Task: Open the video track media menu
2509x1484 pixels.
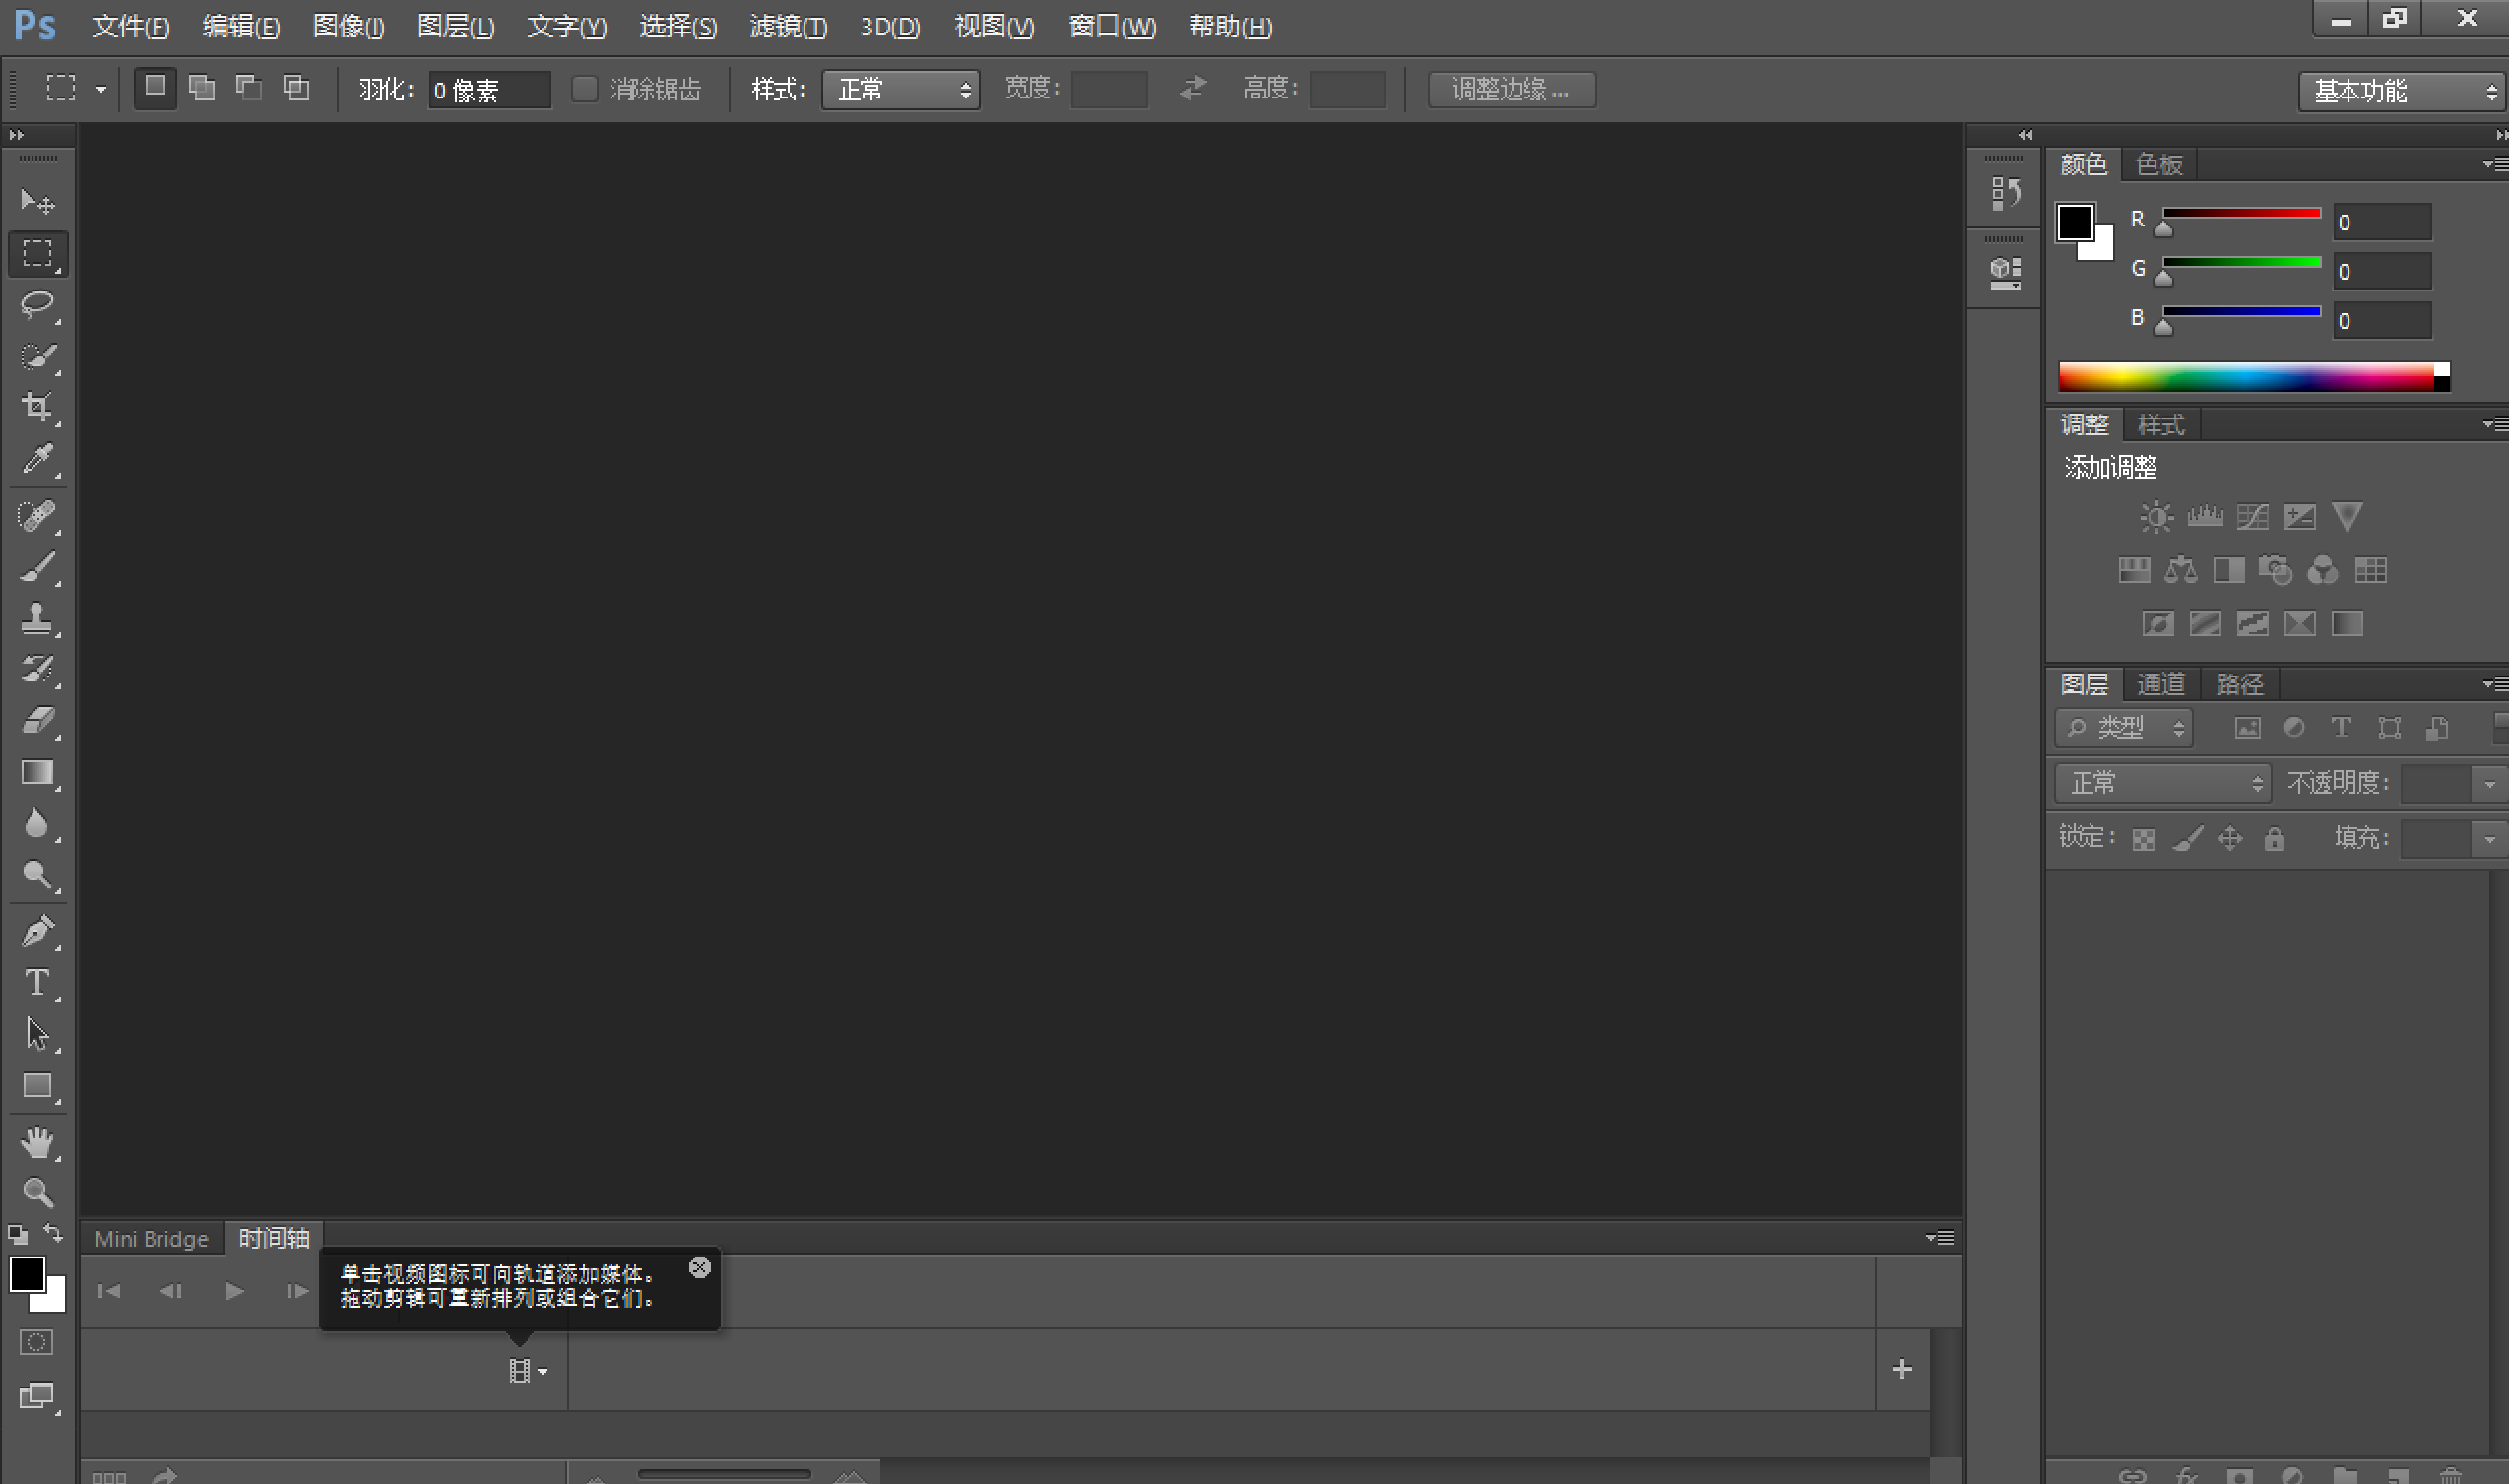Action: pos(528,1370)
